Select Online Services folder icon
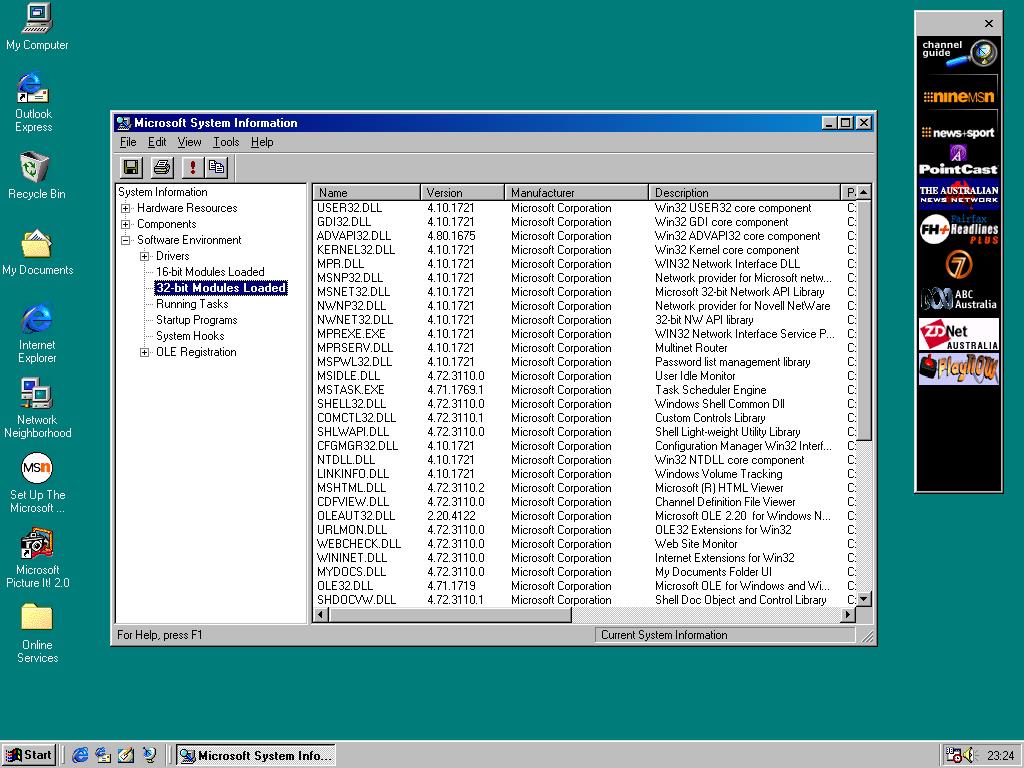1024x768 pixels. [x=37, y=633]
